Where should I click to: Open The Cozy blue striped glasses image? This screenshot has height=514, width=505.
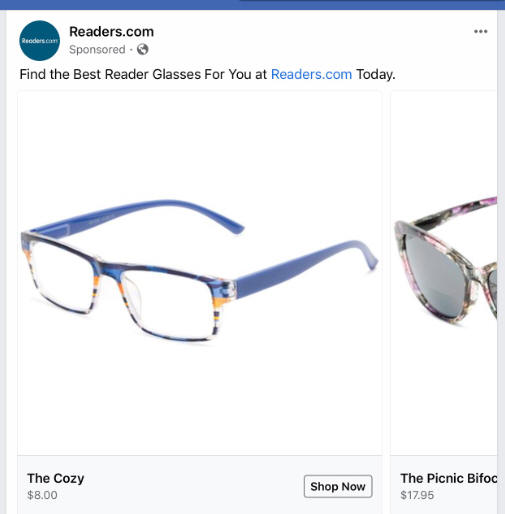(199, 273)
